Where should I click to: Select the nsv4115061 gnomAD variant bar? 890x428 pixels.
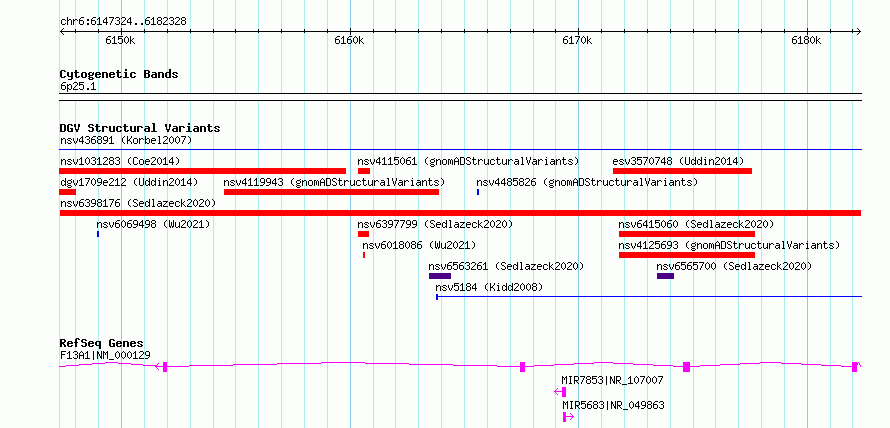[x=364, y=171]
